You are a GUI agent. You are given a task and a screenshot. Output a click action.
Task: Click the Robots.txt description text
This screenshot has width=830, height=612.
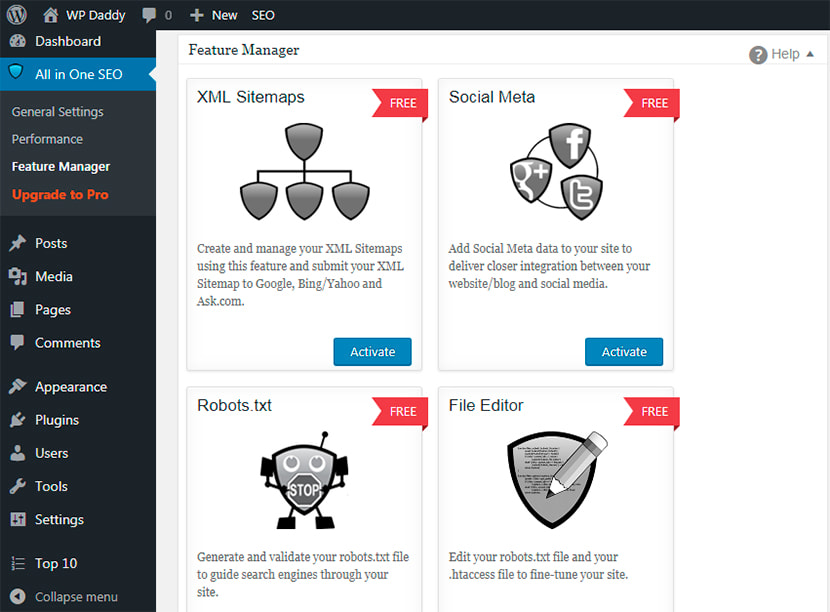[303, 574]
